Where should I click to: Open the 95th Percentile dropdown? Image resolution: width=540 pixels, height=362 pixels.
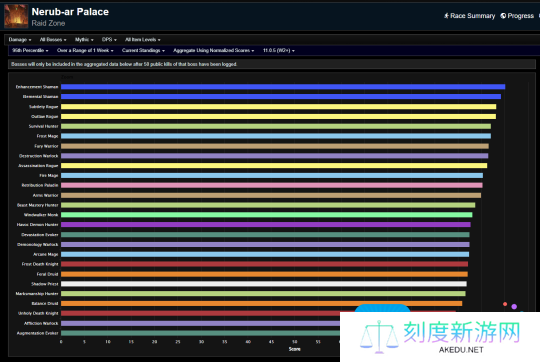pos(30,50)
